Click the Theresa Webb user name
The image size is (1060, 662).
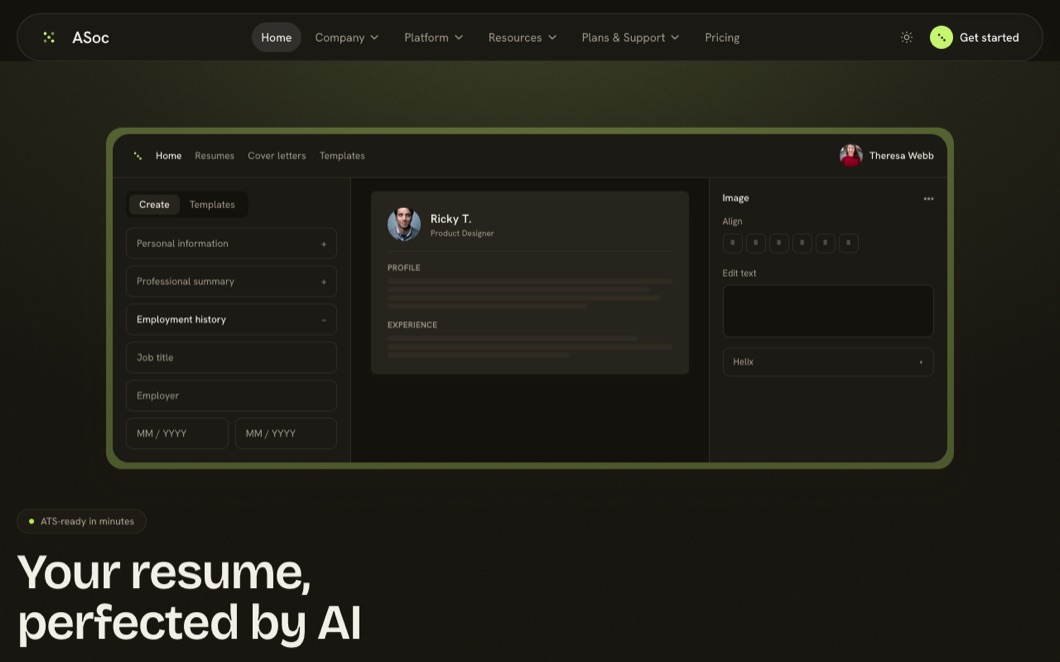pos(901,156)
